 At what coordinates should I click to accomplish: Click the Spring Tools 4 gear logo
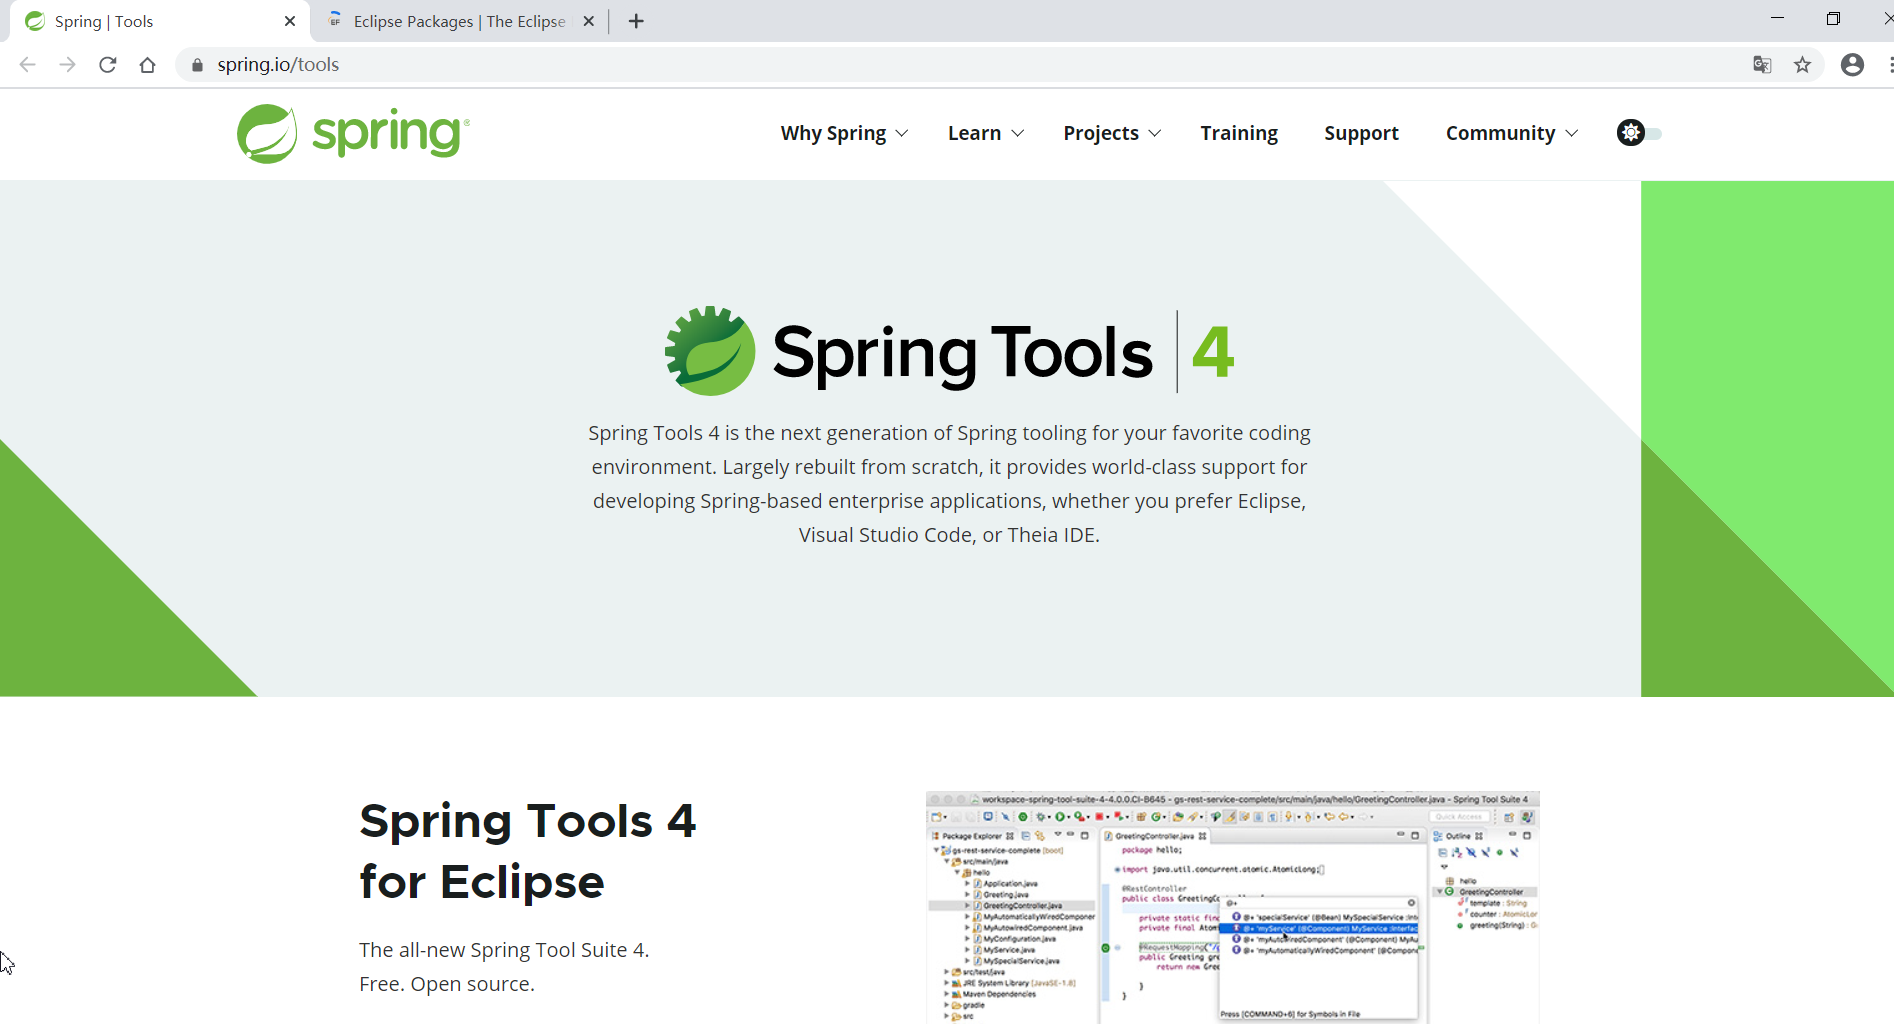(x=710, y=351)
